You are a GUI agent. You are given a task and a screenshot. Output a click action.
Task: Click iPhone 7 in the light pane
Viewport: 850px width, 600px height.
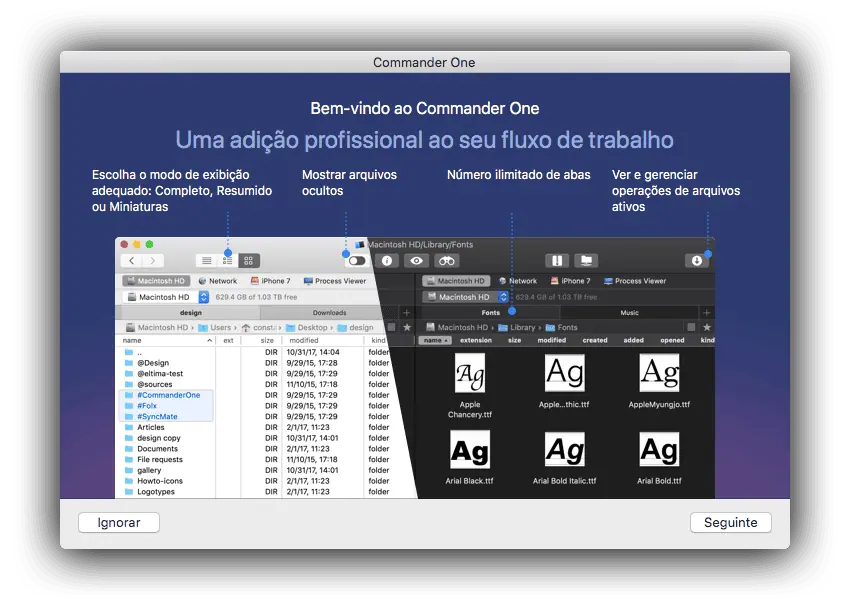[271, 281]
